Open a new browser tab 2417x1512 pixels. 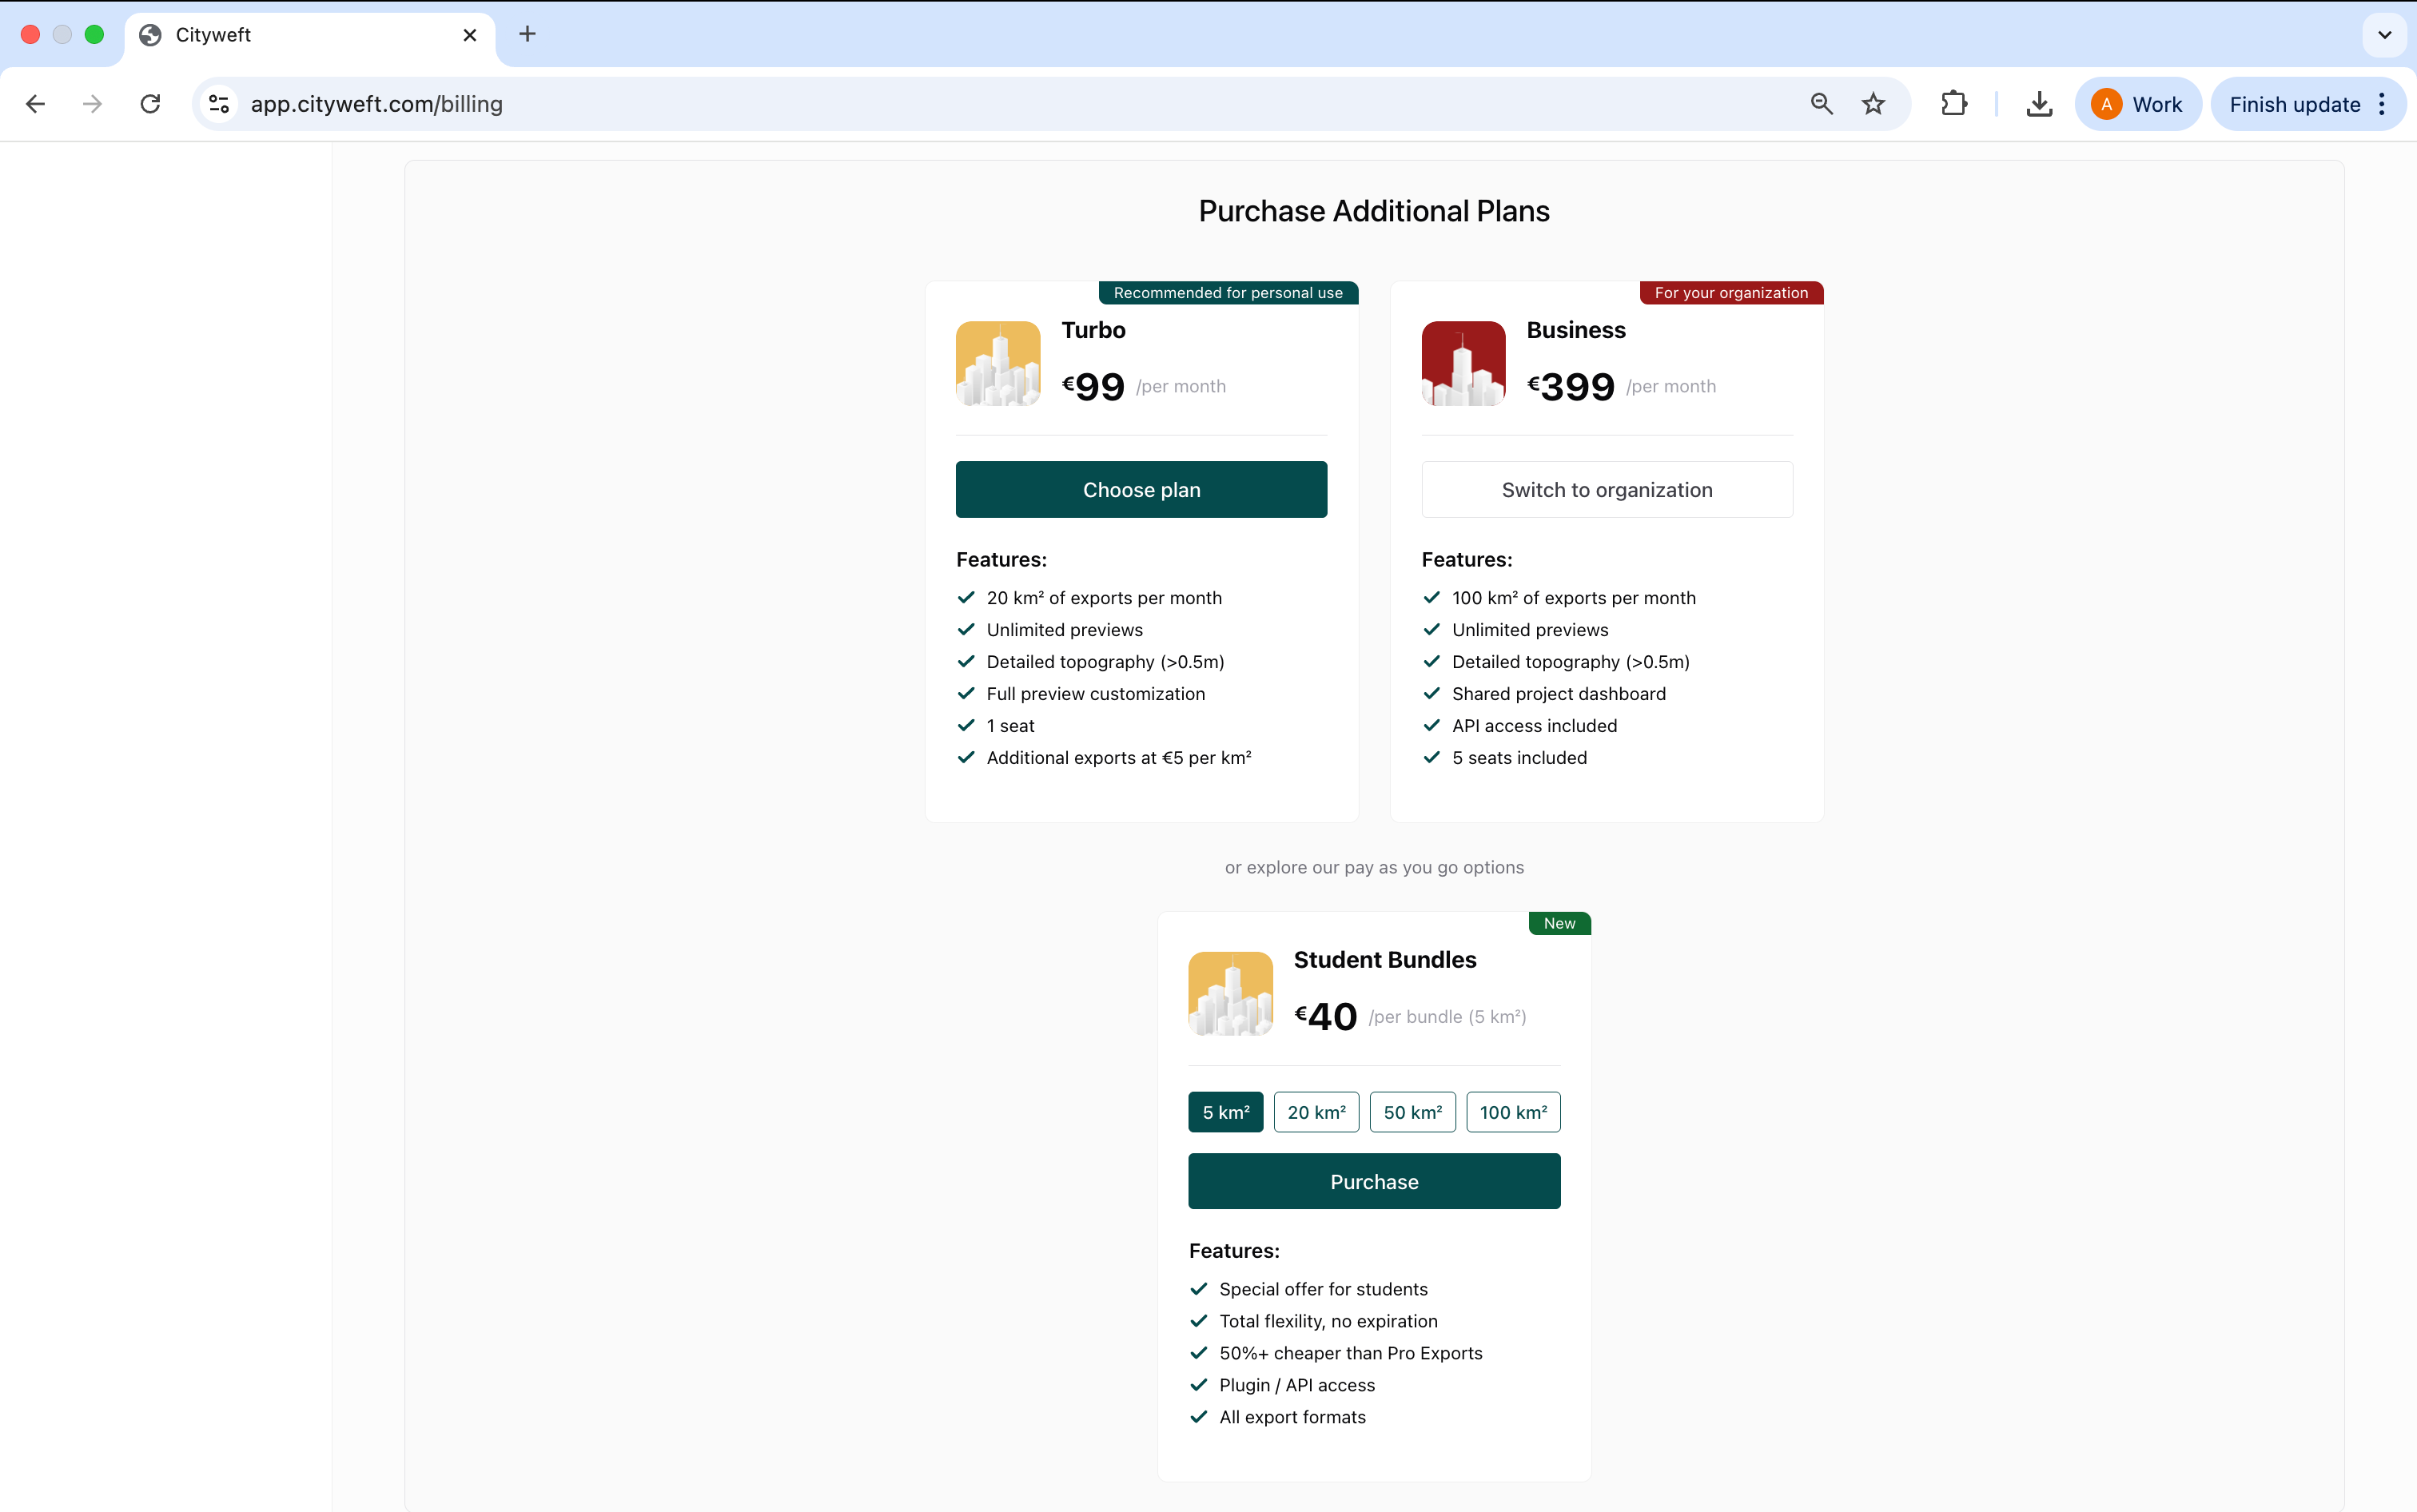coord(527,35)
